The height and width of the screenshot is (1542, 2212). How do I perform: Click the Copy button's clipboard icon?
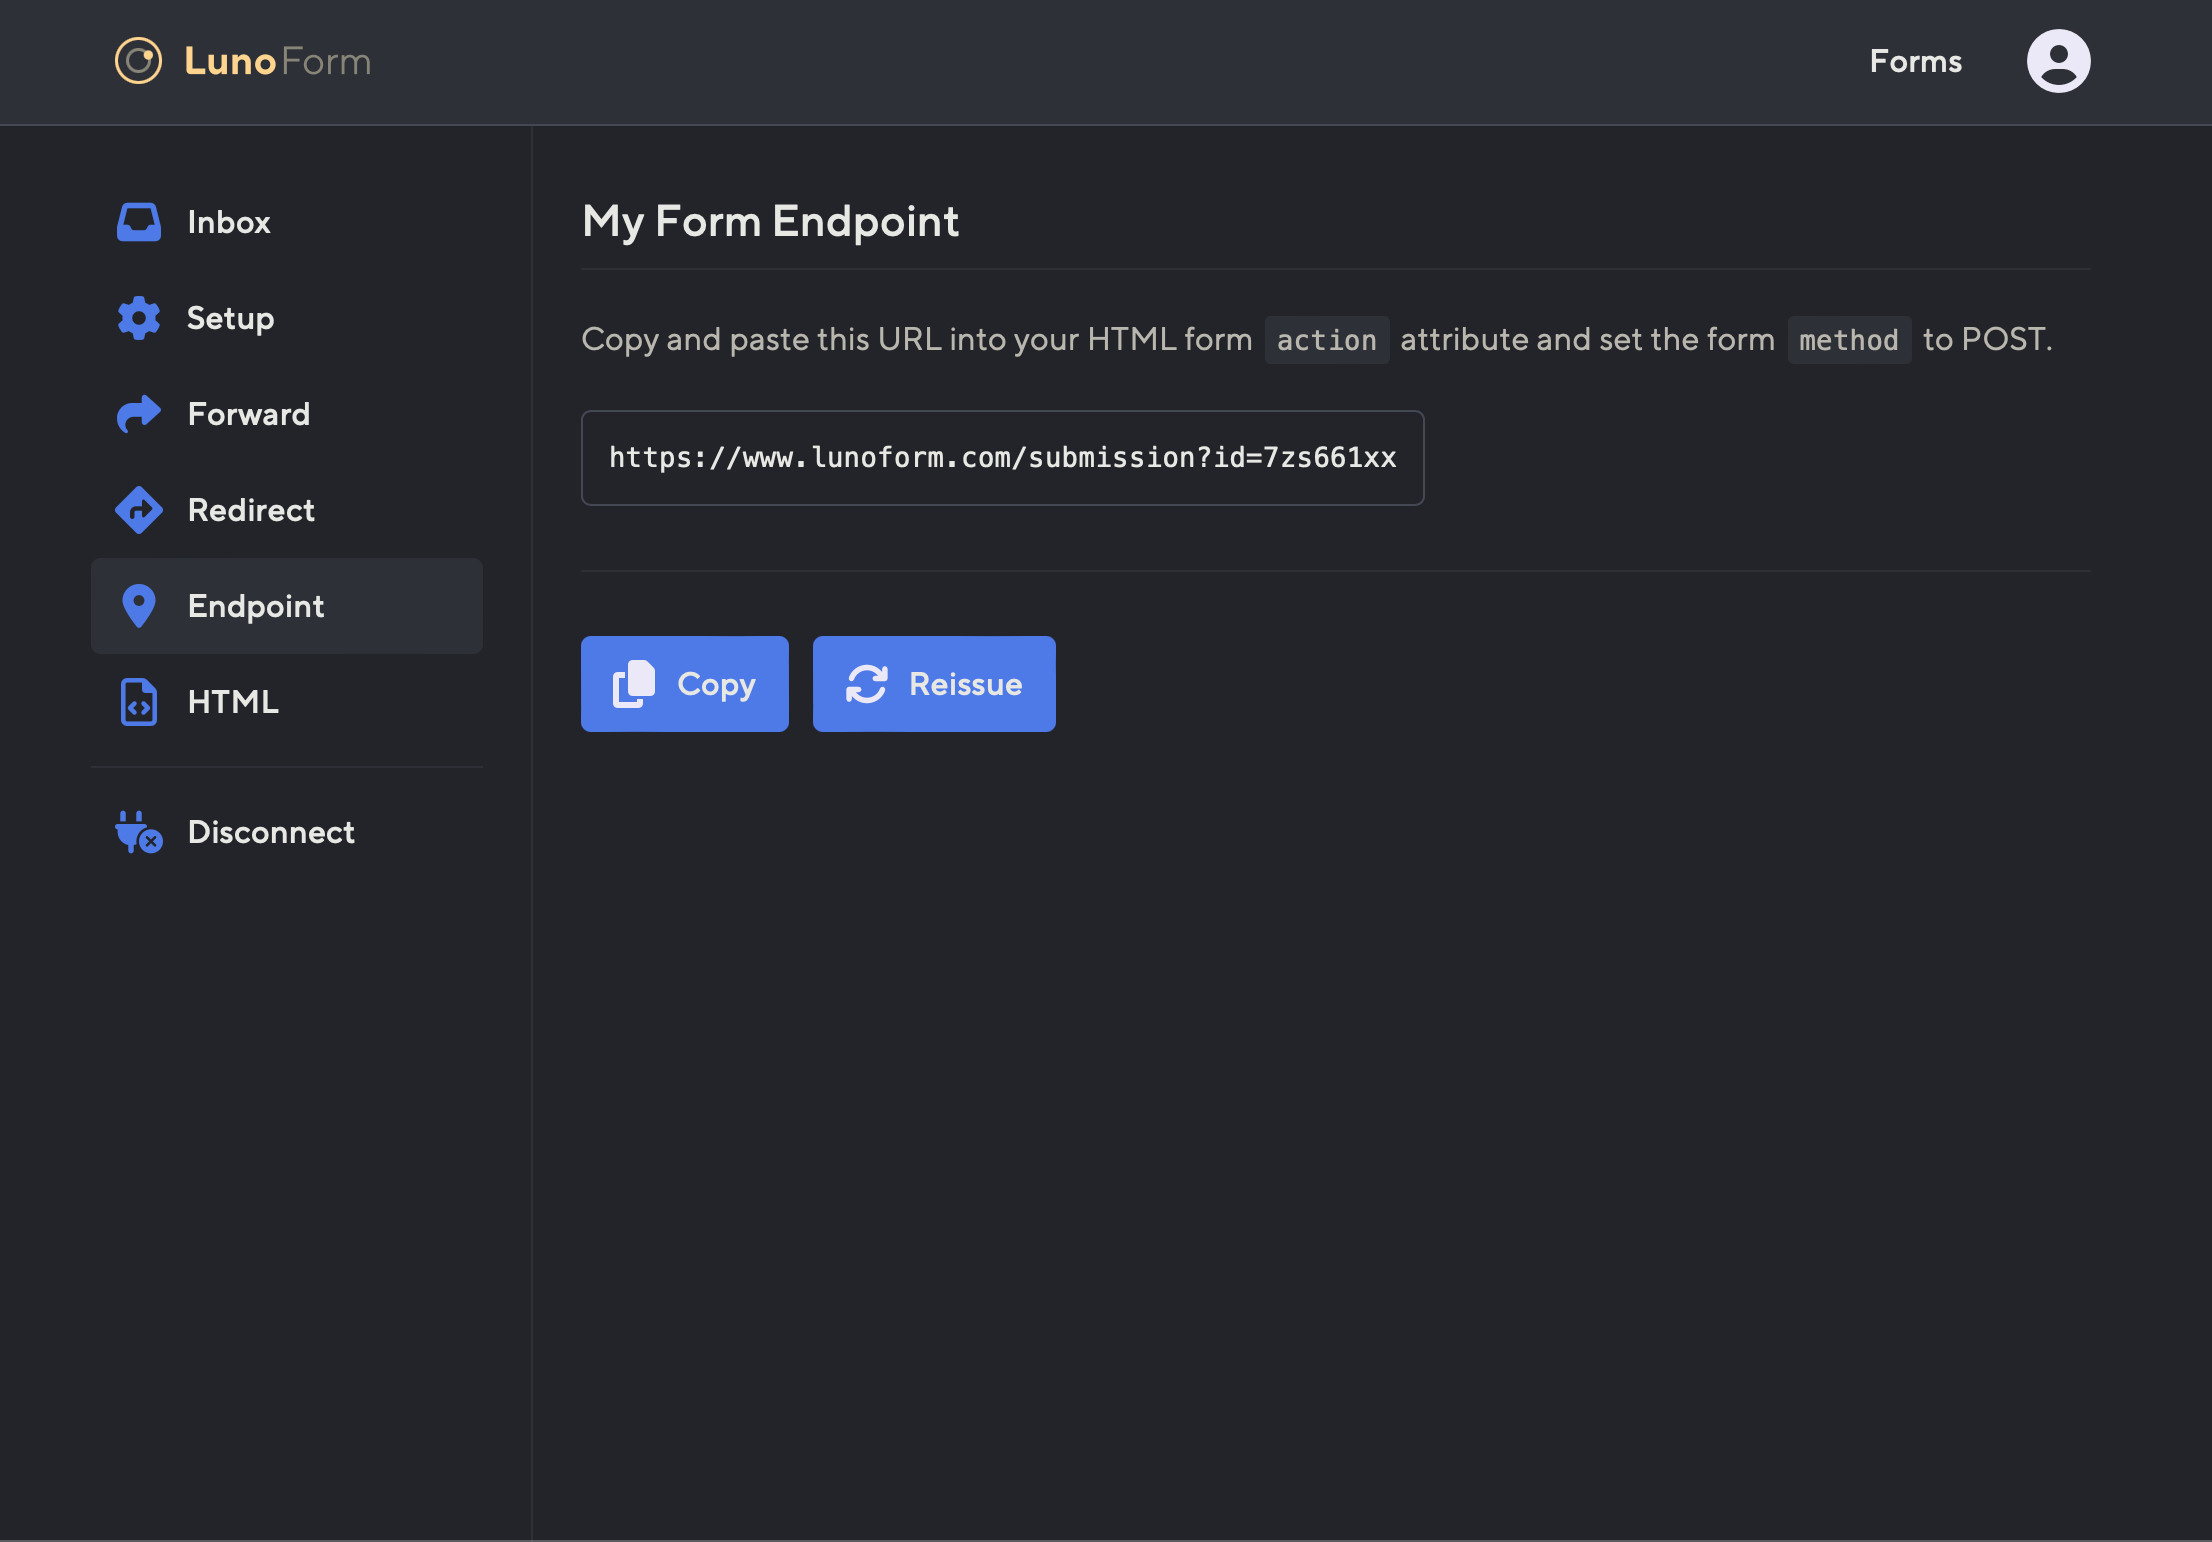click(x=634, y=684)
